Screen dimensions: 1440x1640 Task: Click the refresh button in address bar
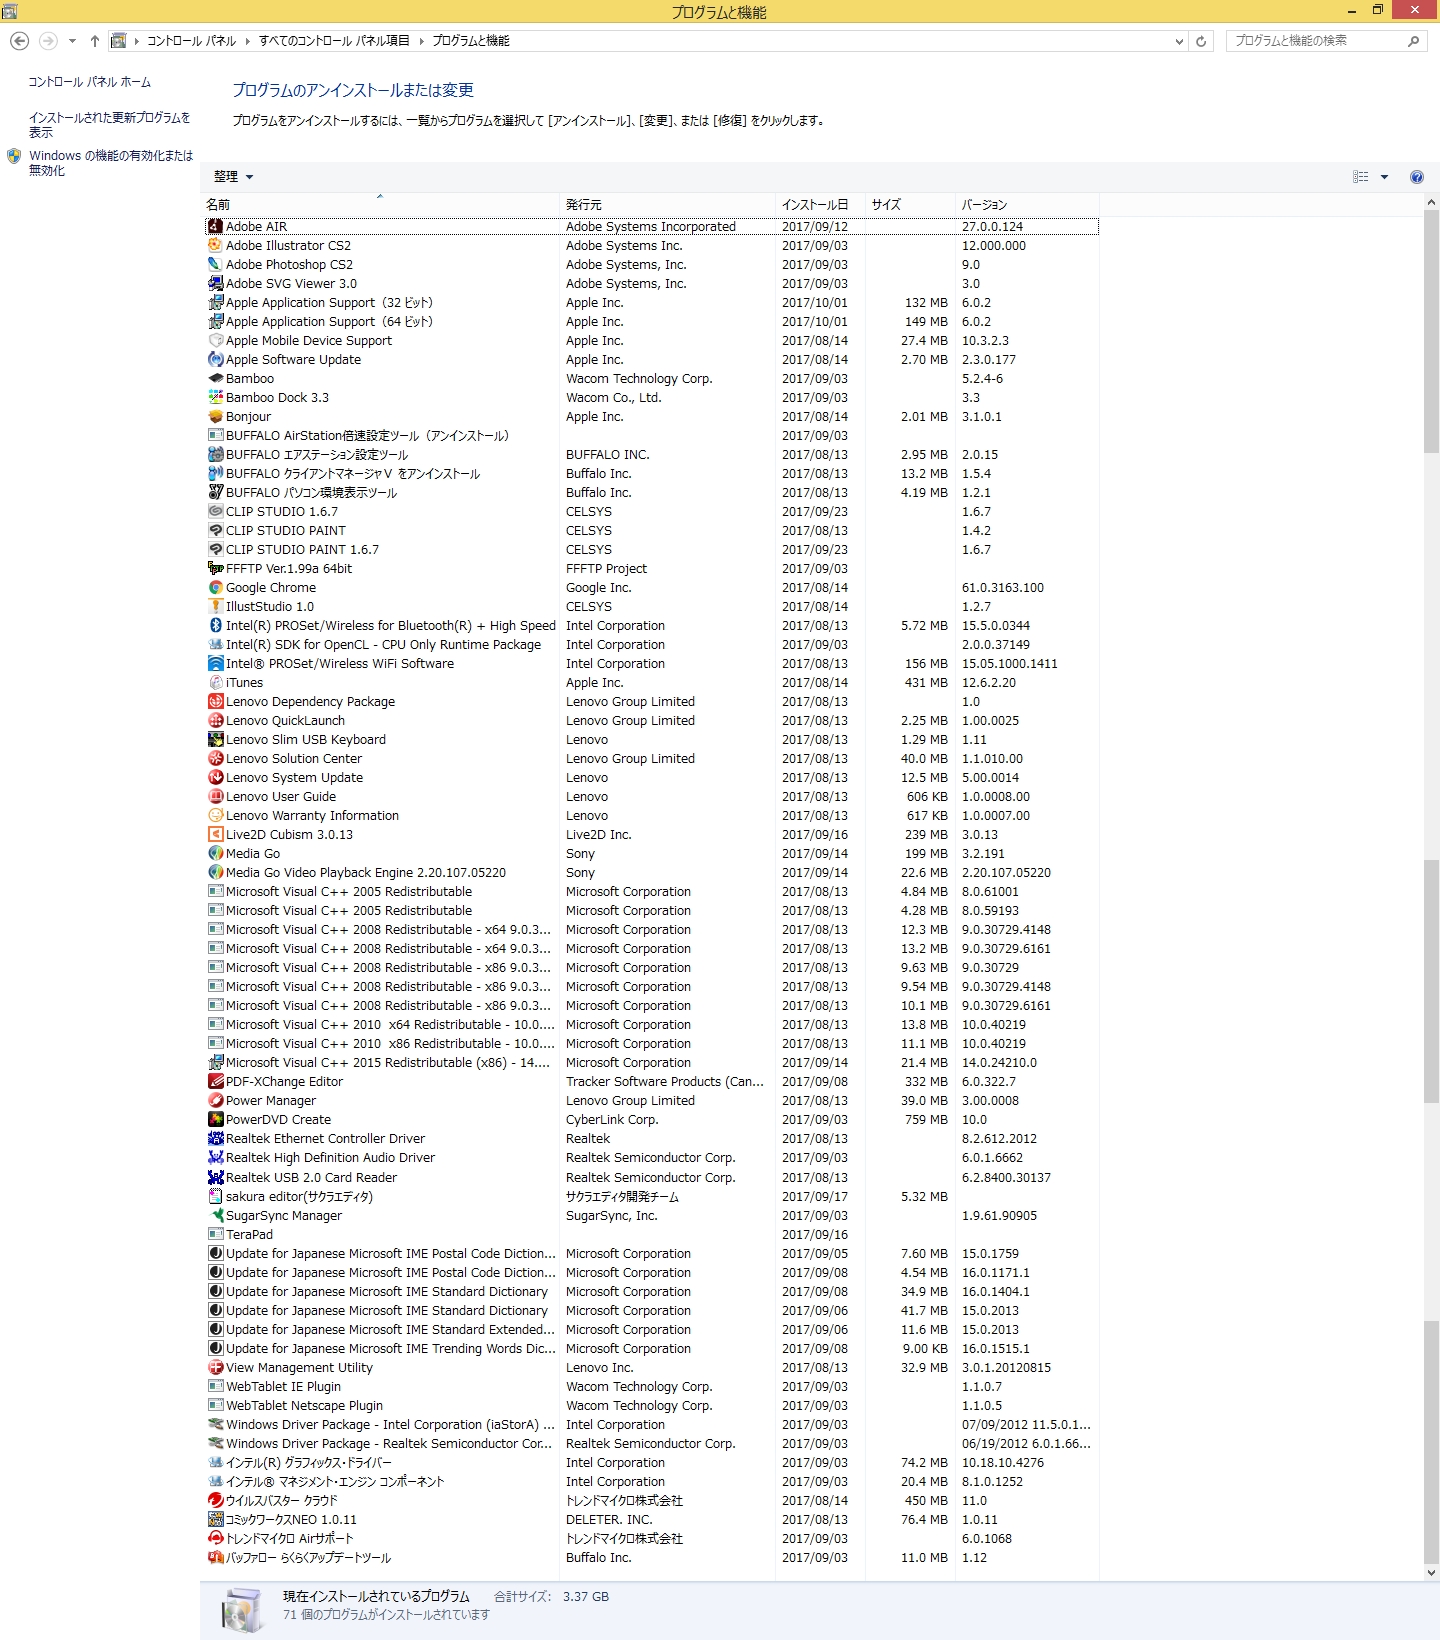(1201, 41)
